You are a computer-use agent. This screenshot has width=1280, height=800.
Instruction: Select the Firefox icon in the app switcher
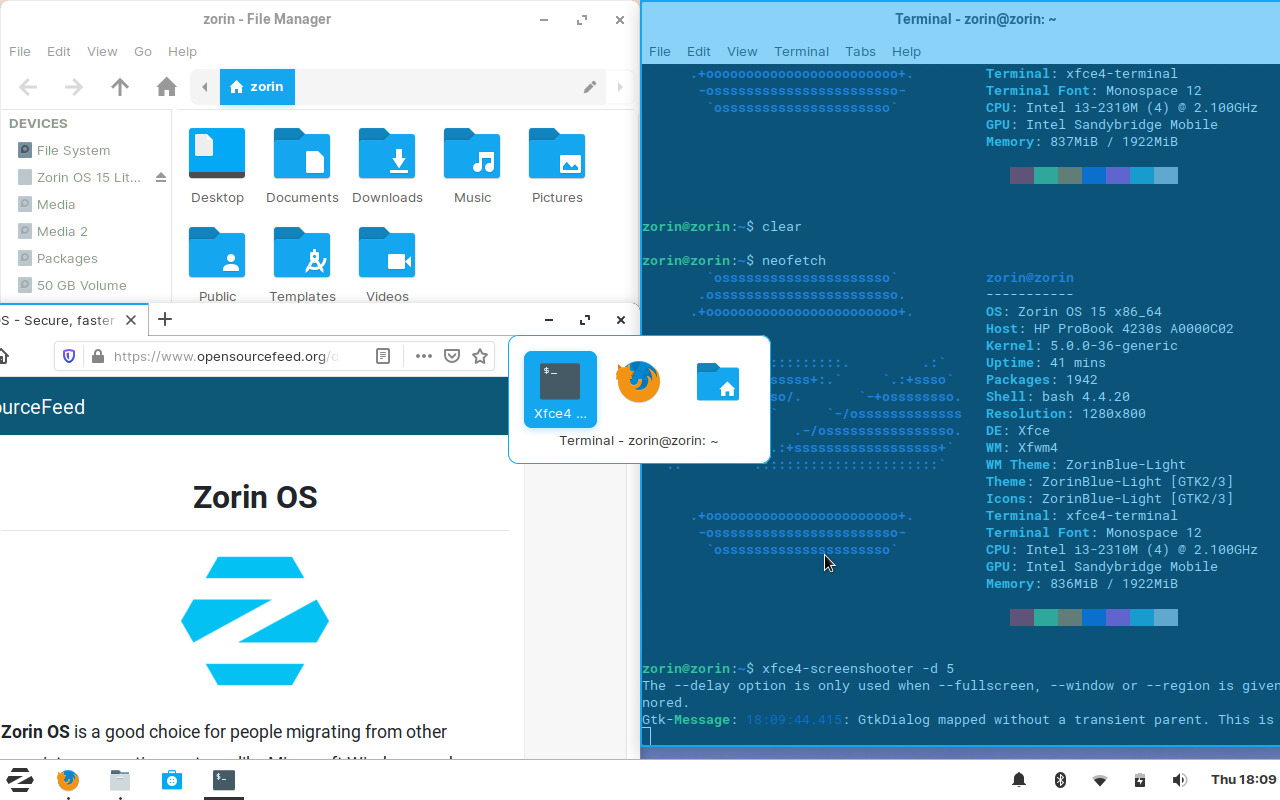638,381
